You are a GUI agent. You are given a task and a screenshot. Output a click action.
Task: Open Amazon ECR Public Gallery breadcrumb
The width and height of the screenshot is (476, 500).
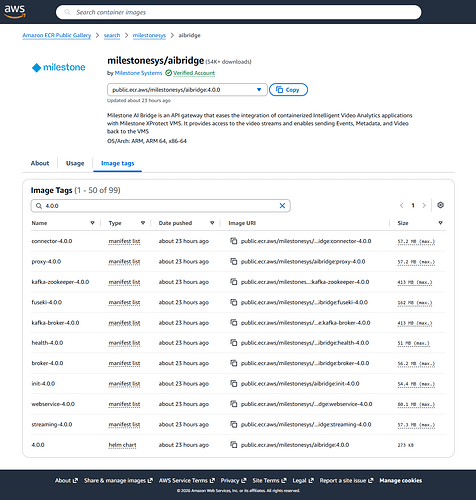coord(57,35)
